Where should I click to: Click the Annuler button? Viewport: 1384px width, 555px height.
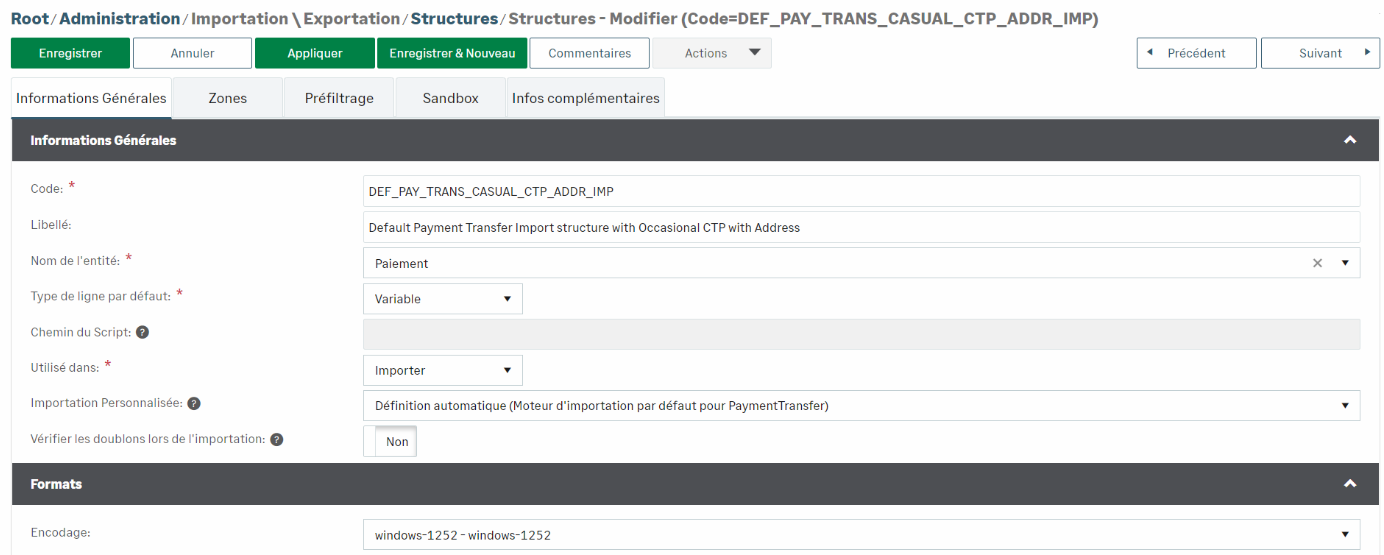(x=192, y=54)
